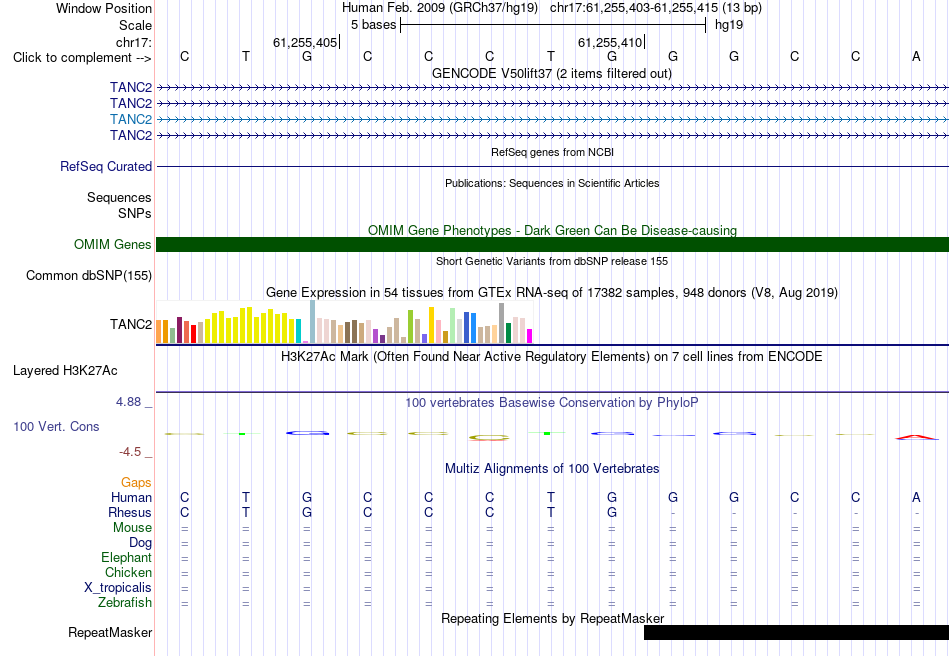
Task: Click the Window Position label
Action: [x=104, y=8]
